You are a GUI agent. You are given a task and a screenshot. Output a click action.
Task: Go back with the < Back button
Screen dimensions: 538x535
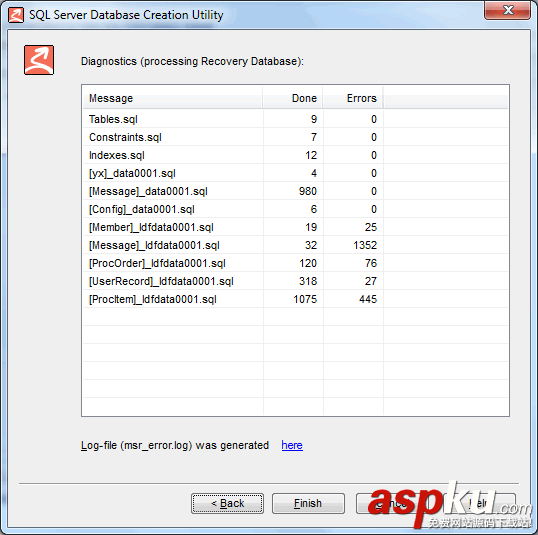click(x=227, y=503)
